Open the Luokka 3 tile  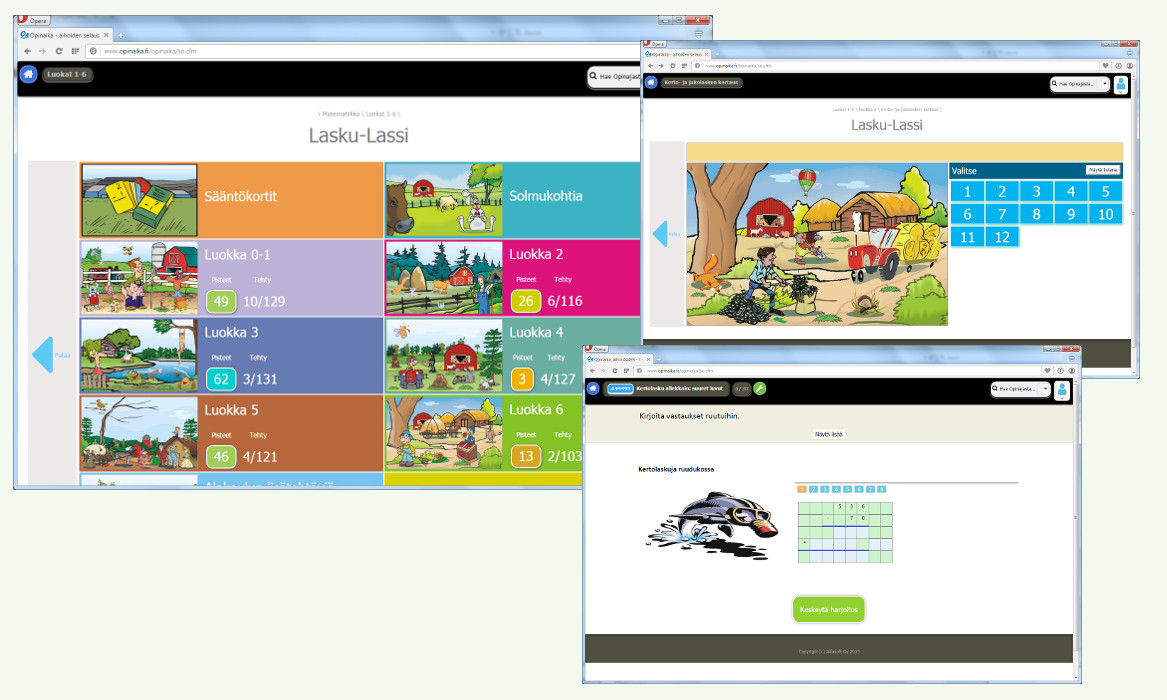231,356
